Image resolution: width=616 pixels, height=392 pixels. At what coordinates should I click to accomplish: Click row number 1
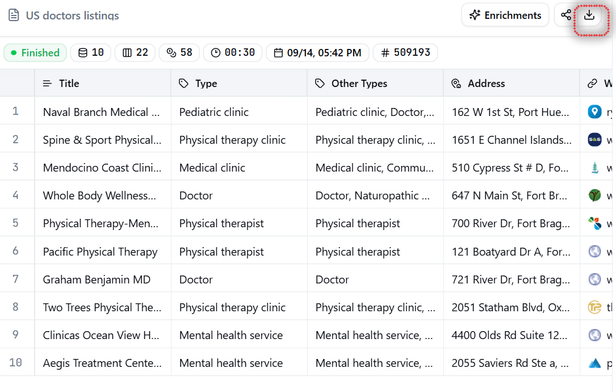(x=15, y=111)
